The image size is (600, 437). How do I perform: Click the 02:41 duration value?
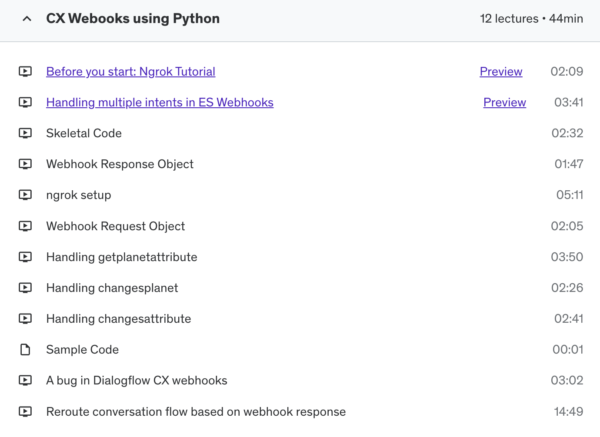[x=569, y=319]
